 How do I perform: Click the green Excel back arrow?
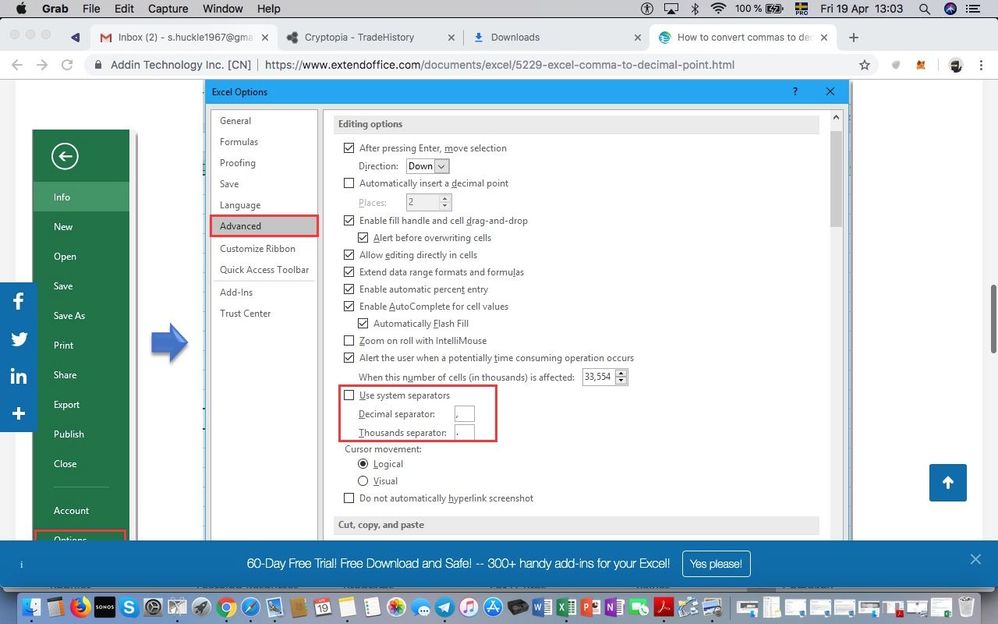point(65,157)
